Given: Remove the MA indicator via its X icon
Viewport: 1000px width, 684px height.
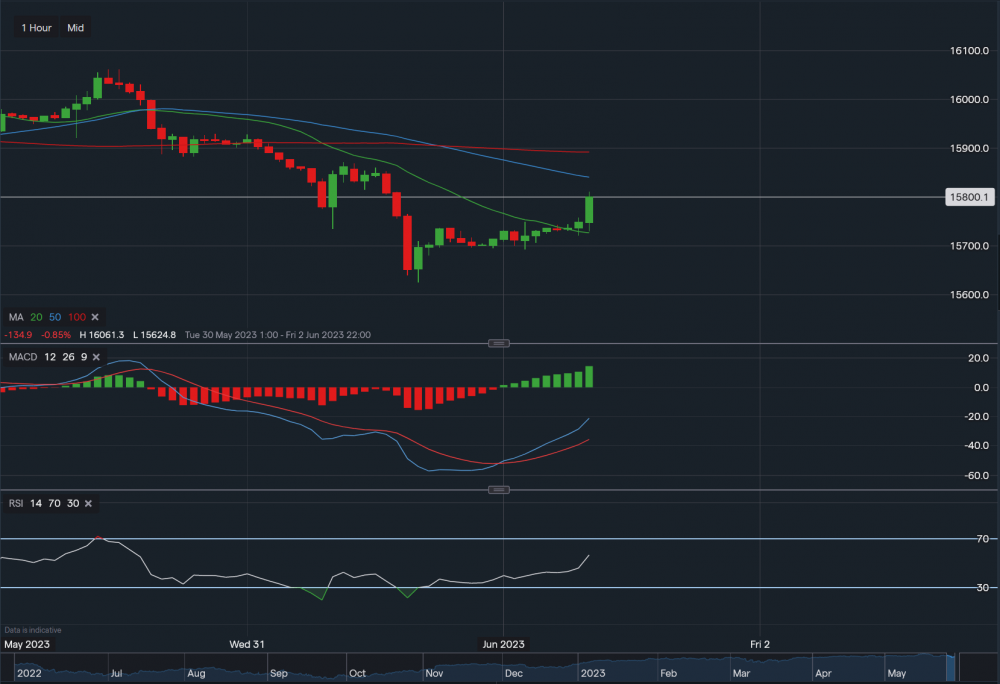Looking at the screenshot, I should click(95, 317).
